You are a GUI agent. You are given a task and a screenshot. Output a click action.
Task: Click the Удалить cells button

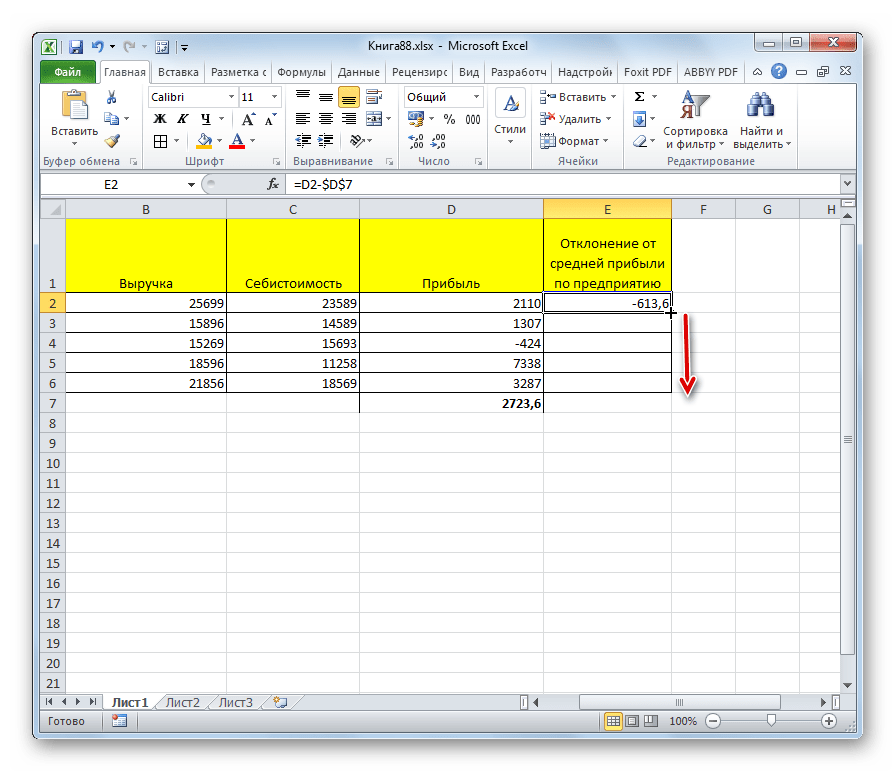pyautogui.click(x=574, y=119)
